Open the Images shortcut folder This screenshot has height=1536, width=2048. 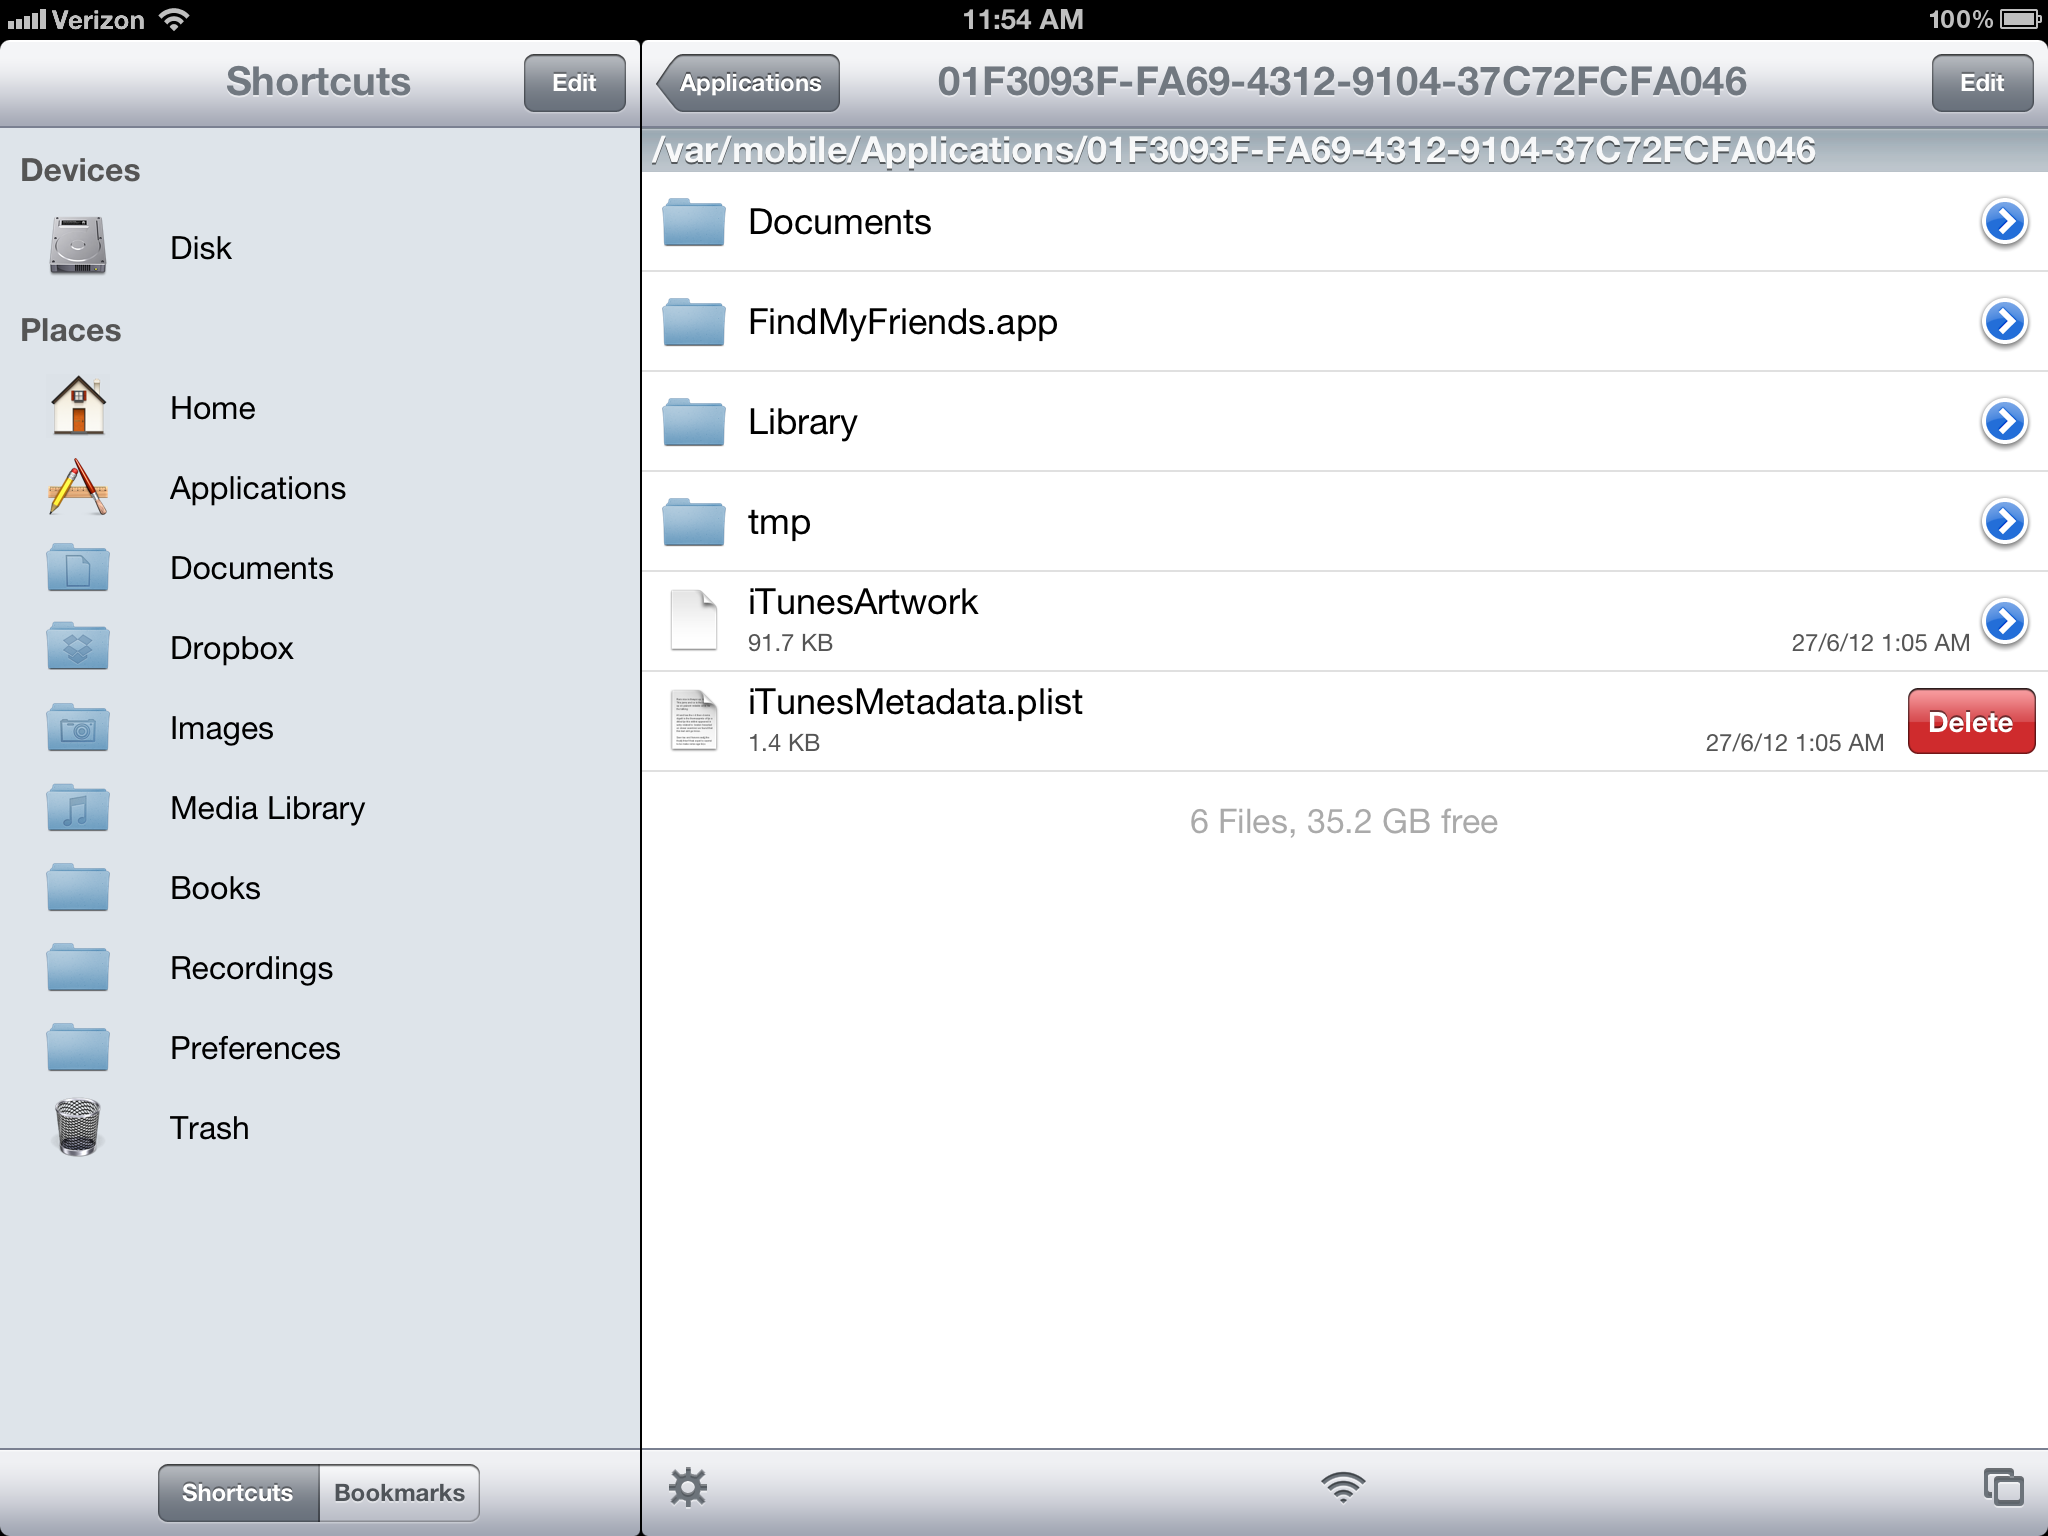[x=221, y=728]
